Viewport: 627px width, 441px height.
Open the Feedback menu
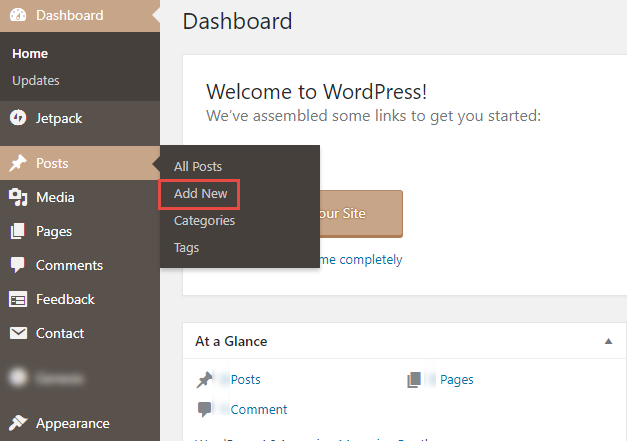(80, 299)
